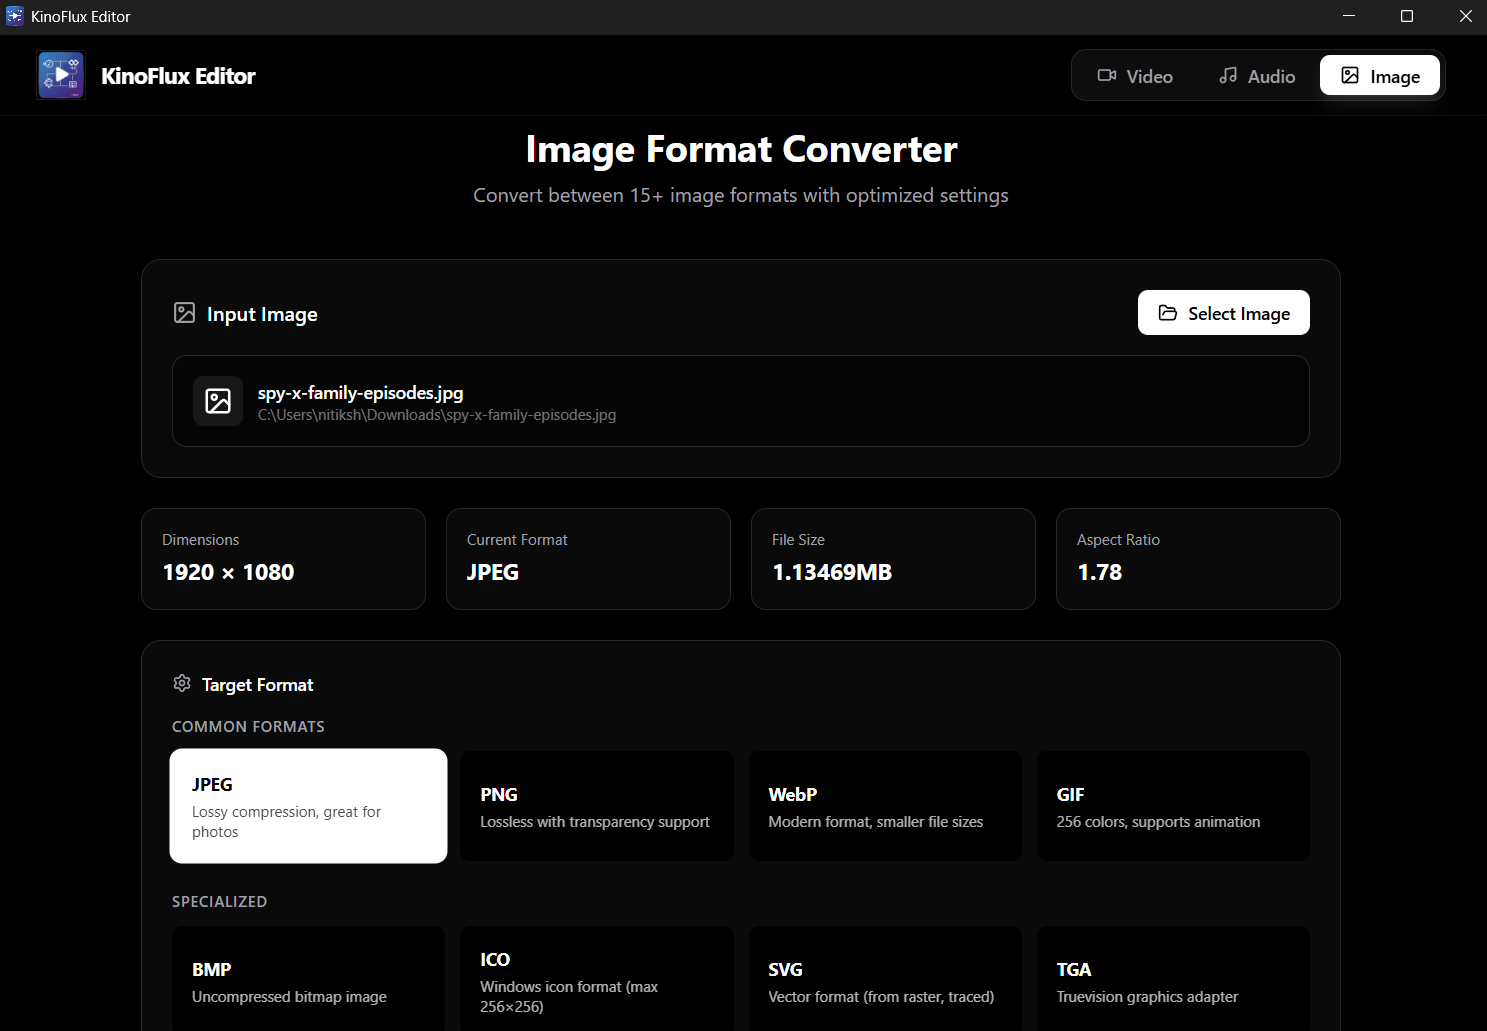The image size is (1487, 1031).
Task: Click the image file thumbnail icon
Action: (x=218, y=401)
